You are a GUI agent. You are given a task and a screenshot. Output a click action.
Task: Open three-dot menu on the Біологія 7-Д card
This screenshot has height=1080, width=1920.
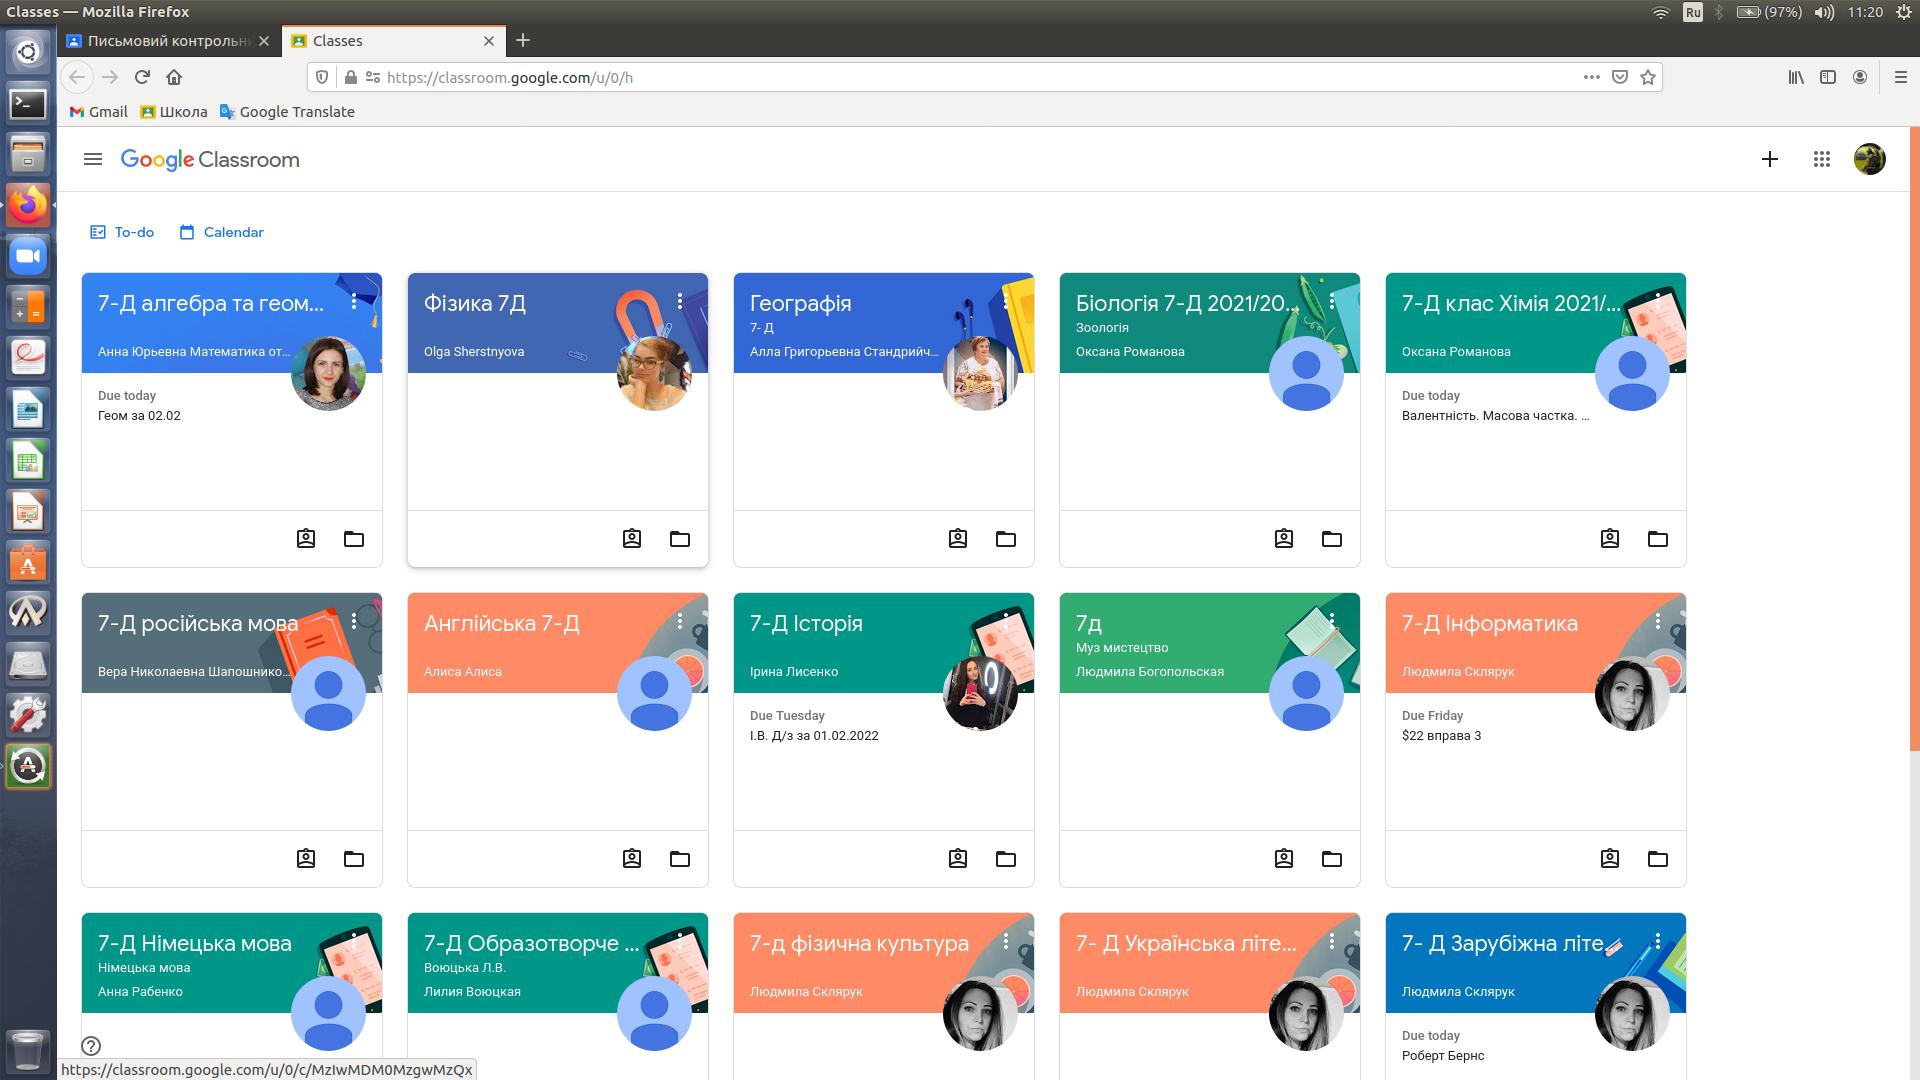coord(1332,301)
